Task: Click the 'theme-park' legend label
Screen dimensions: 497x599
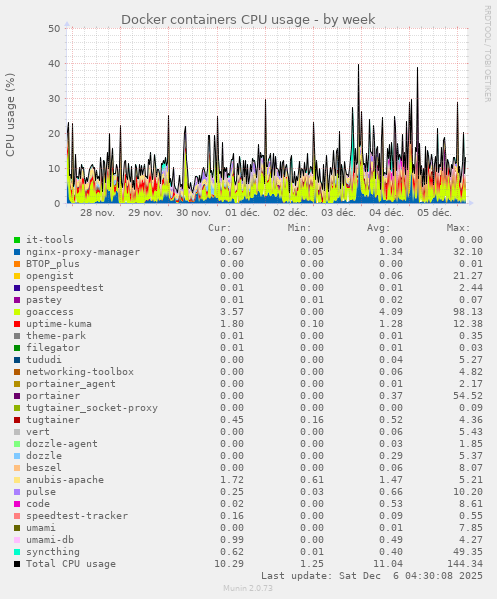Action: click(56, 336)
